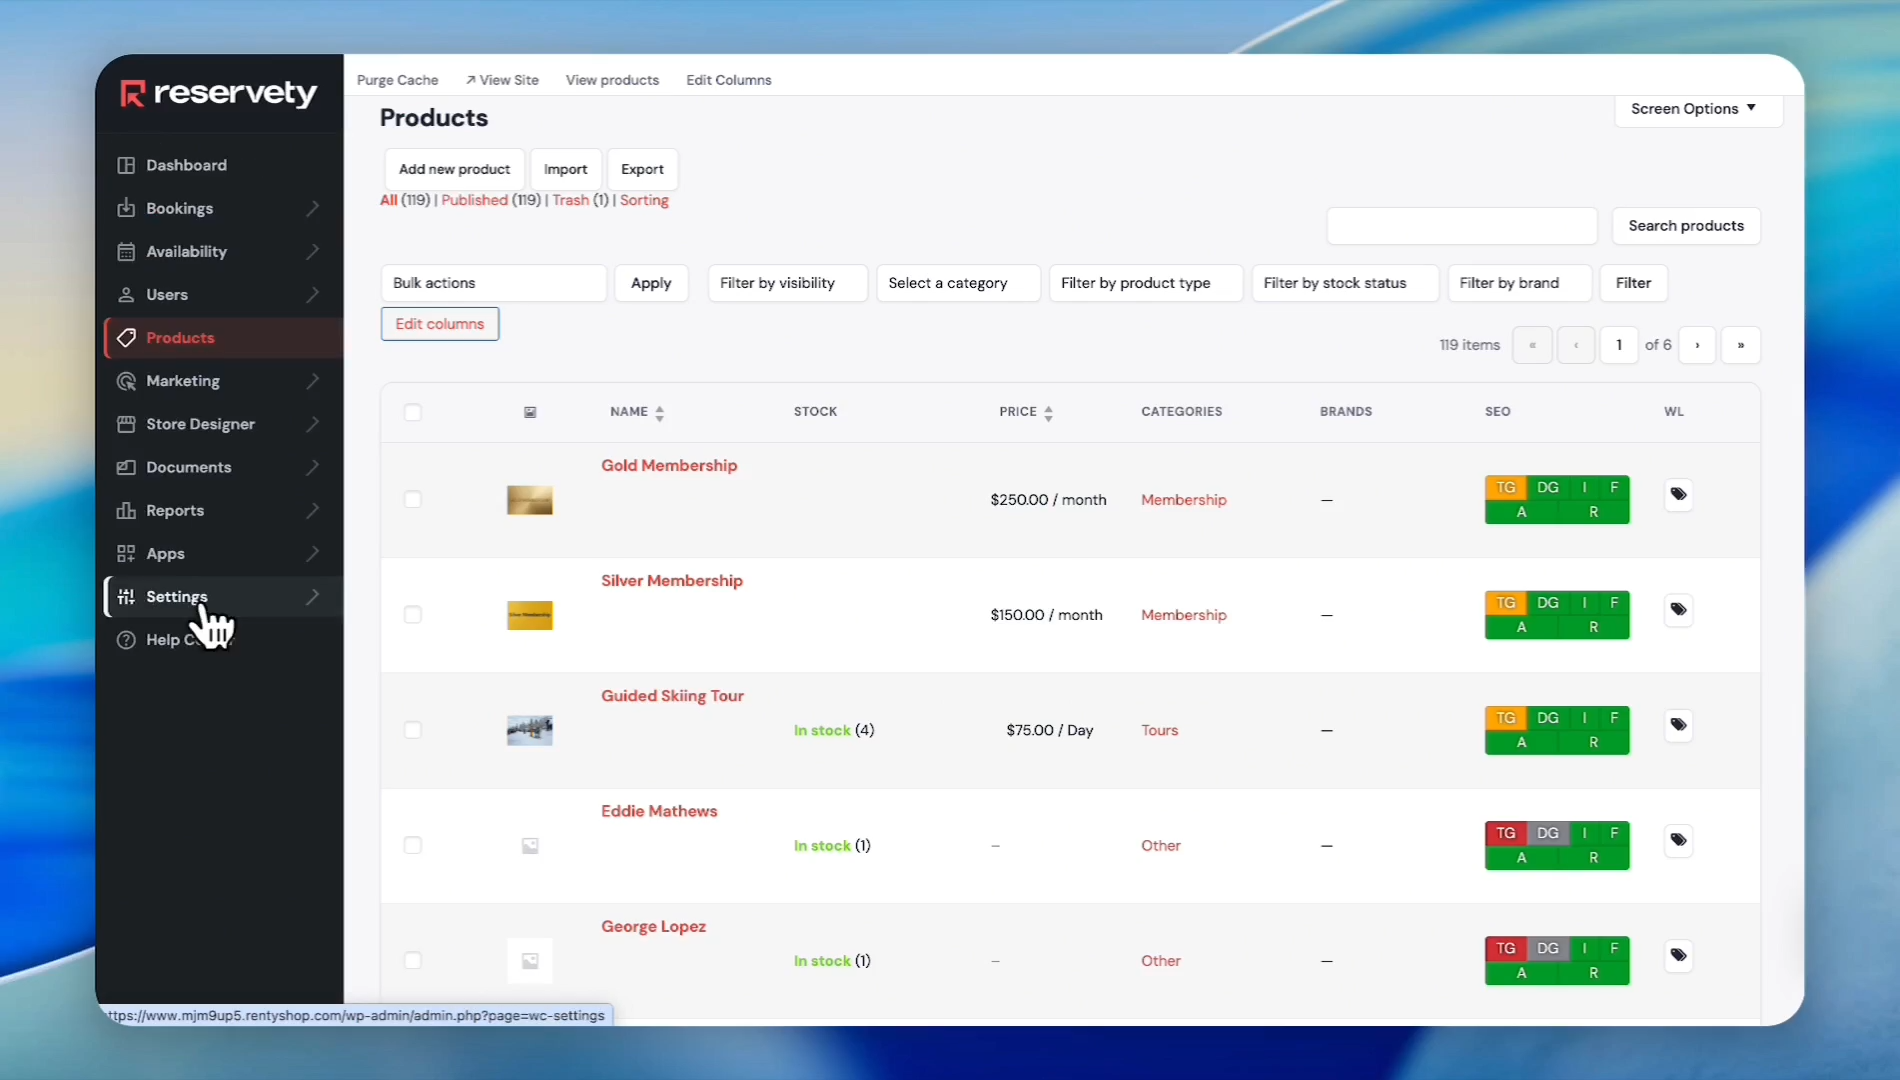The image size is (1900, 1080).
Task: Click the Reports chart icon
Action: (x=126, y=511)
